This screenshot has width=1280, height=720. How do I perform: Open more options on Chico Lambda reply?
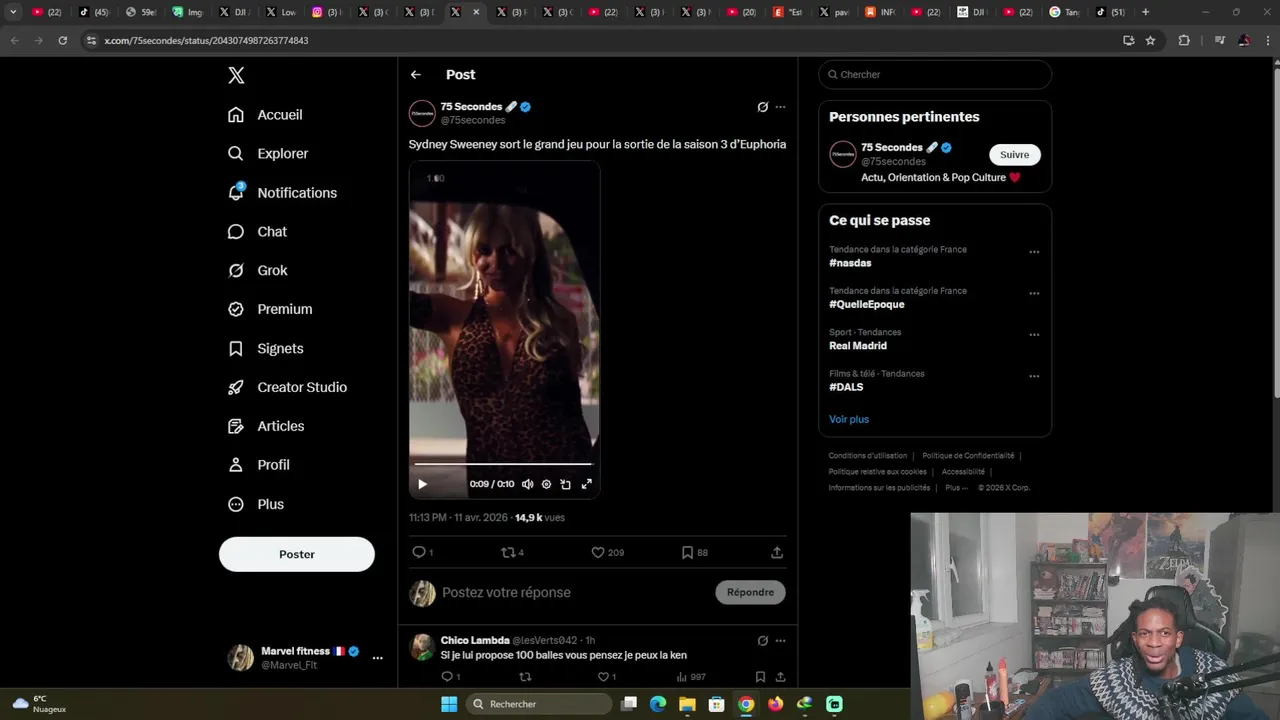click(x=781, y=640)
